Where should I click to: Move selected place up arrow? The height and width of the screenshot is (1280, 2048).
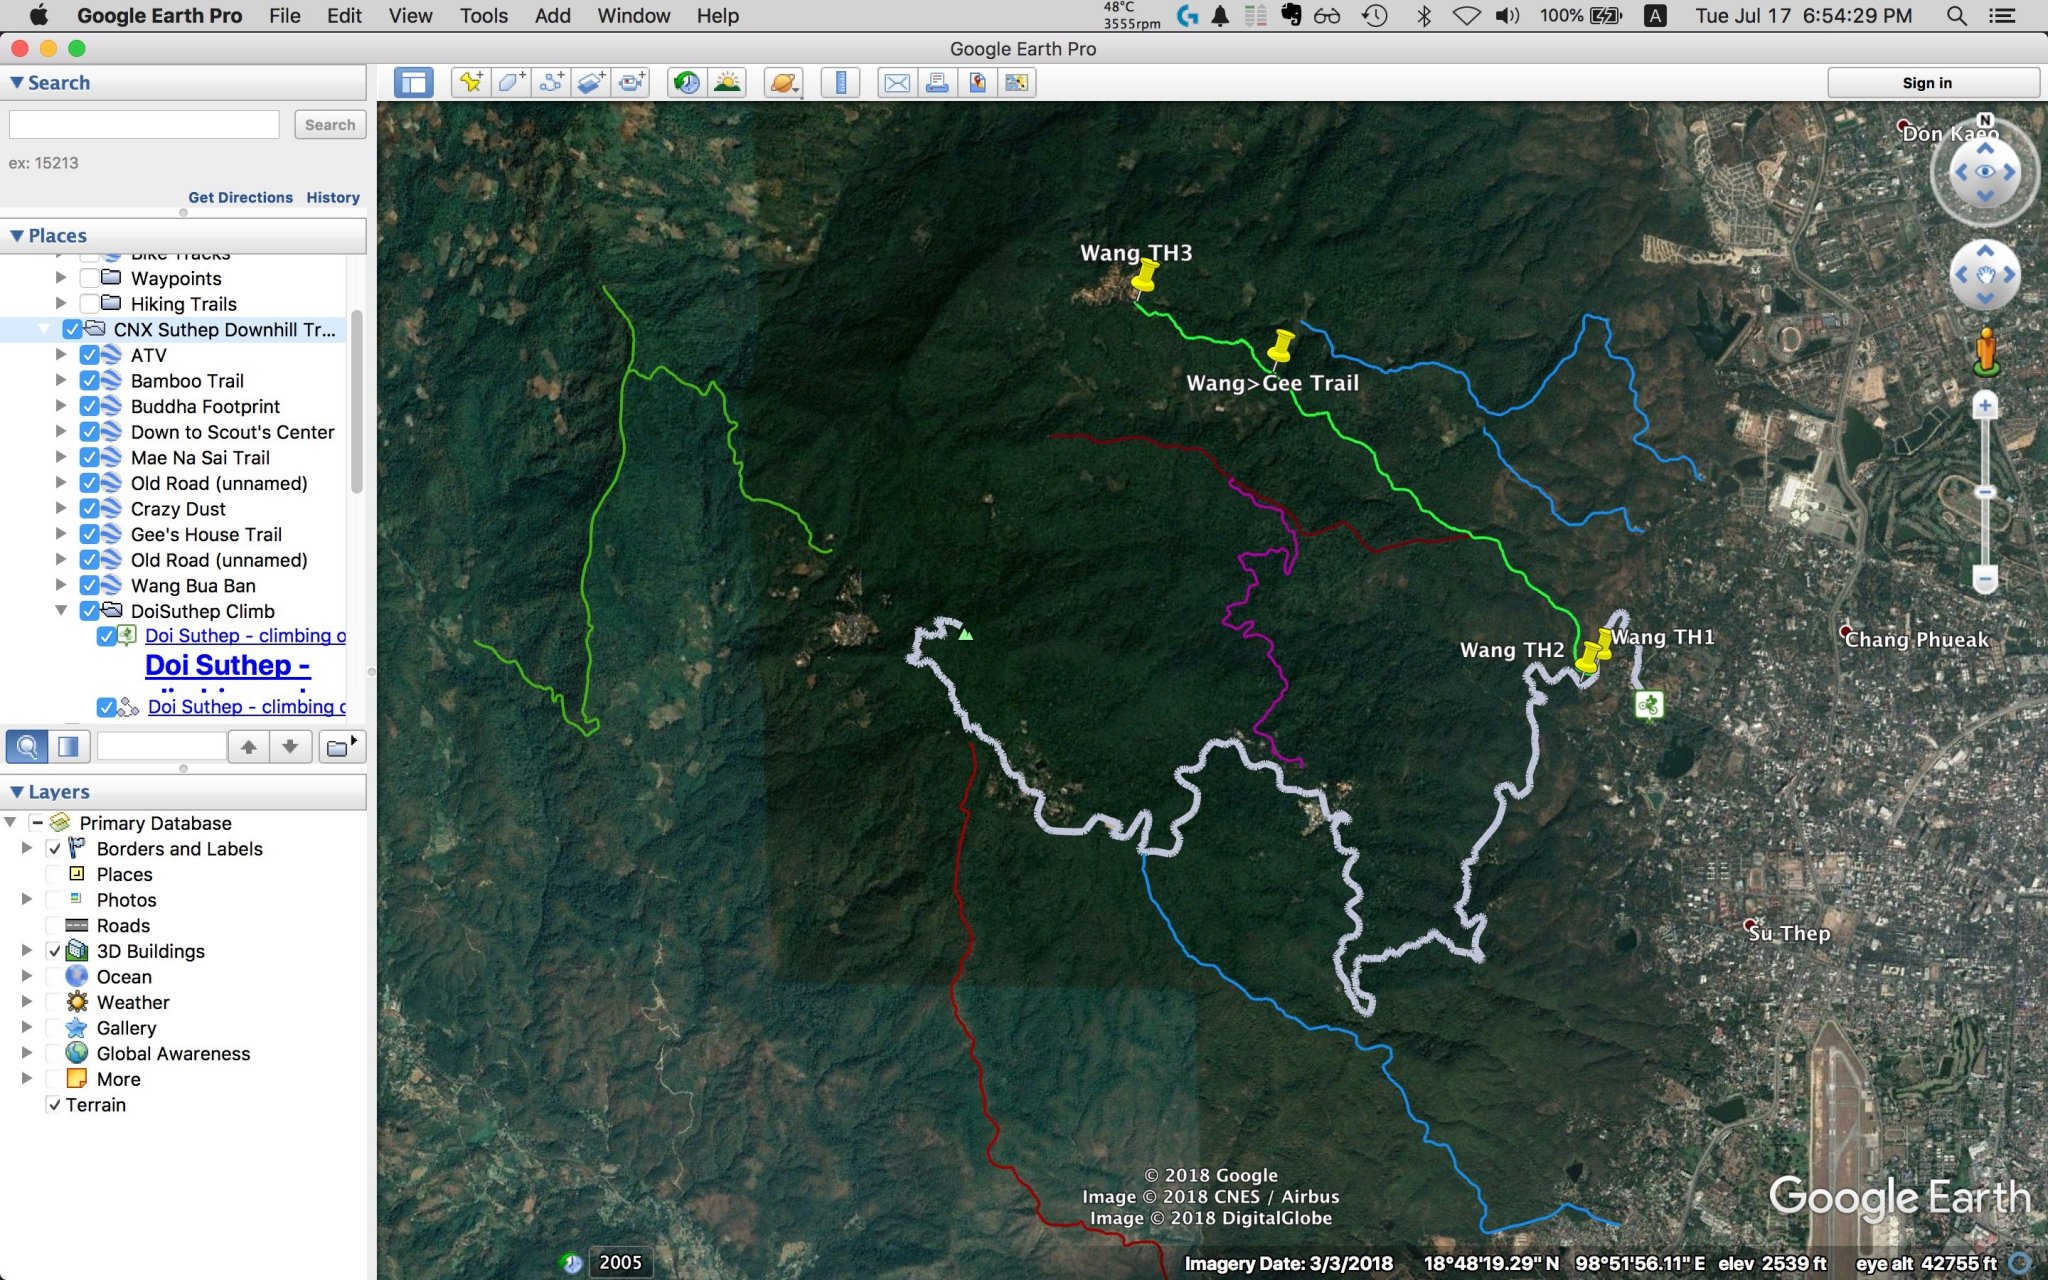249,746
